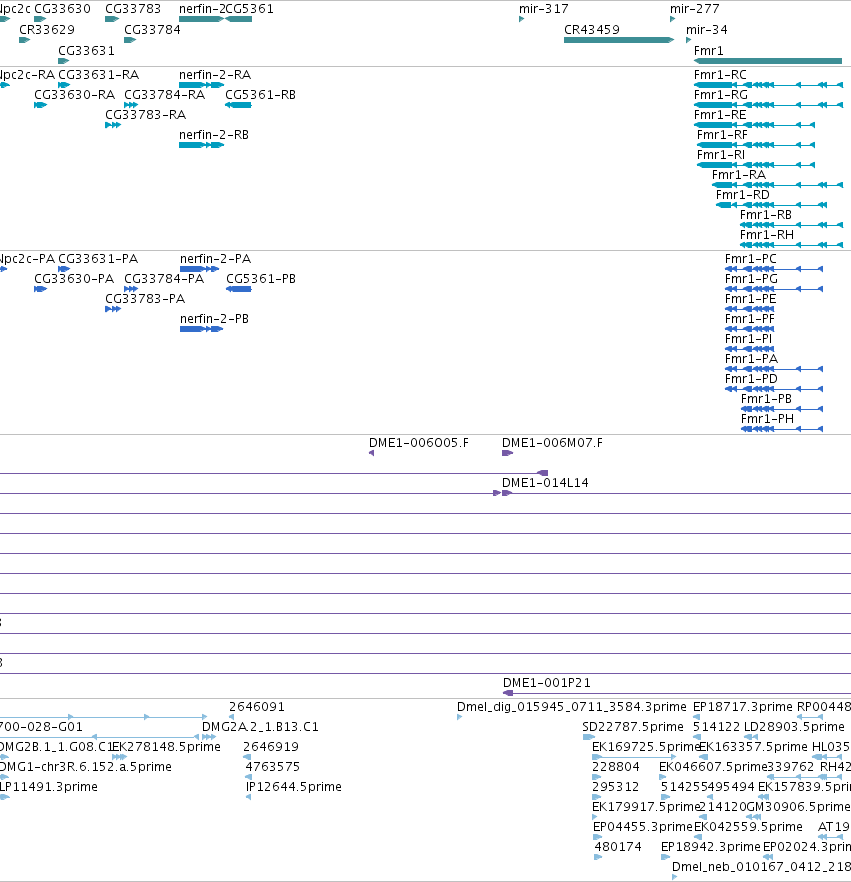Click protein CG5361-PB
851x882 pixels.
[238, 289]
